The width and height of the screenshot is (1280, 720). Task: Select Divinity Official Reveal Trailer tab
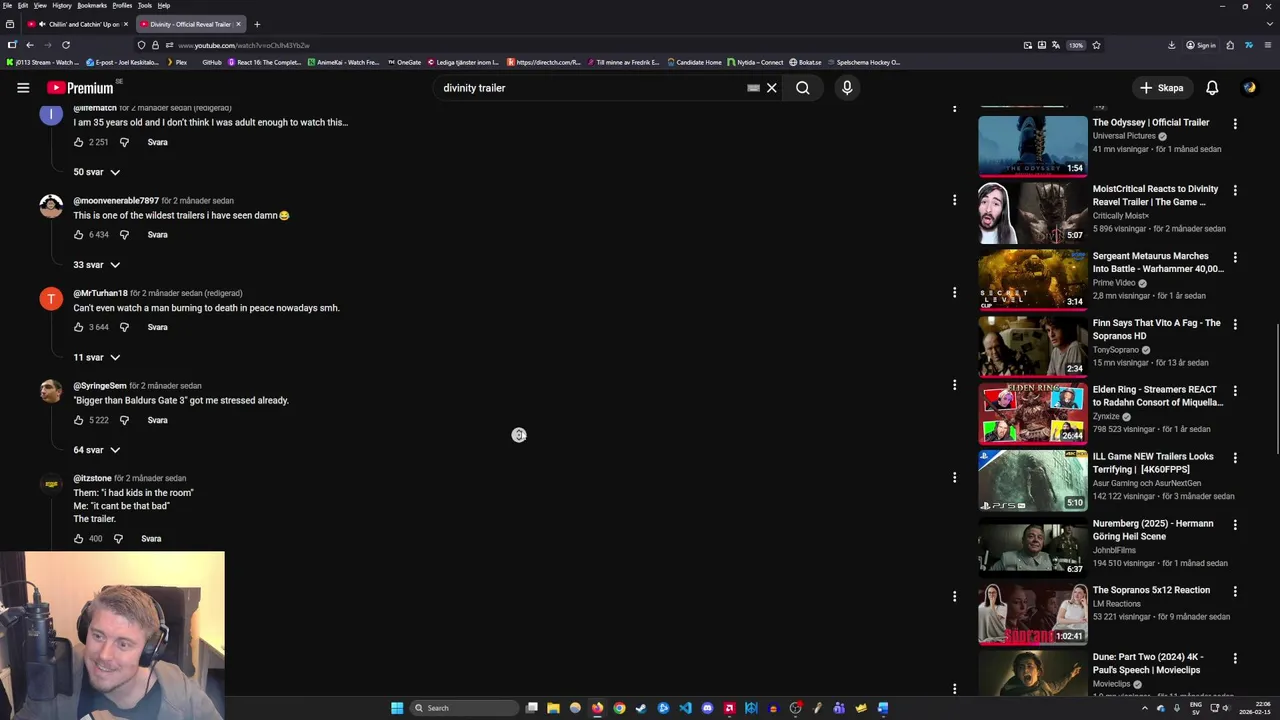pos(190,24)
